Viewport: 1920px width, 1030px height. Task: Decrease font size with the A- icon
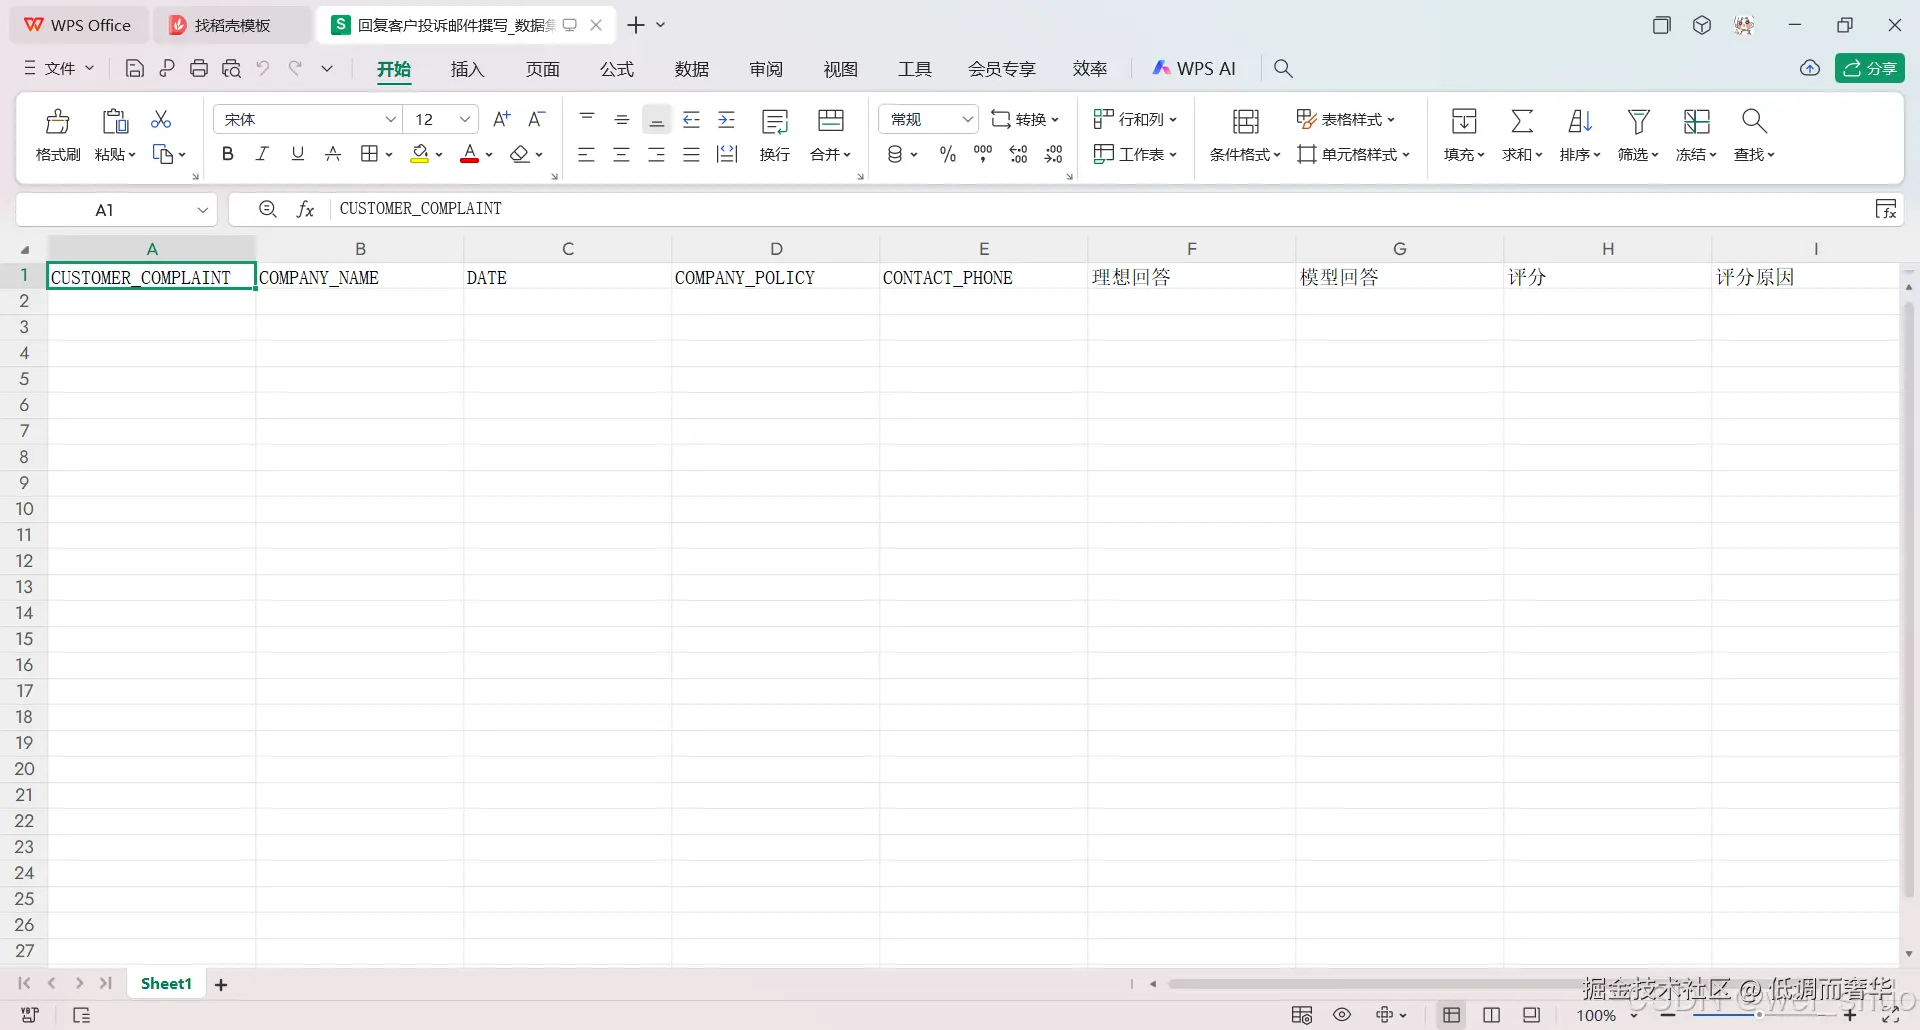tap(537, 119)
